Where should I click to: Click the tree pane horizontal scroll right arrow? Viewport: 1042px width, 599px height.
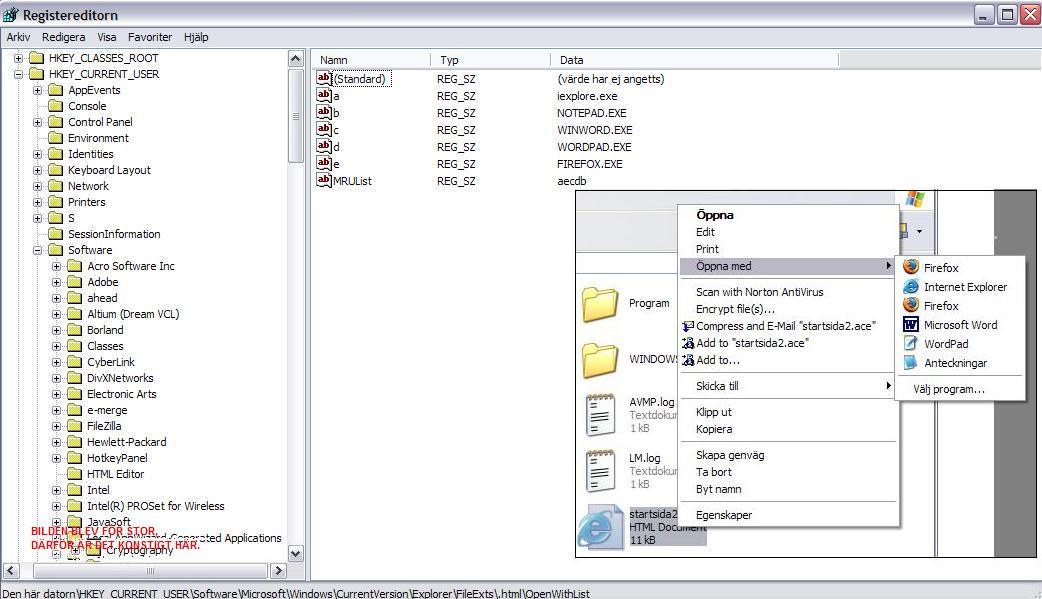(x=278, y=570)
